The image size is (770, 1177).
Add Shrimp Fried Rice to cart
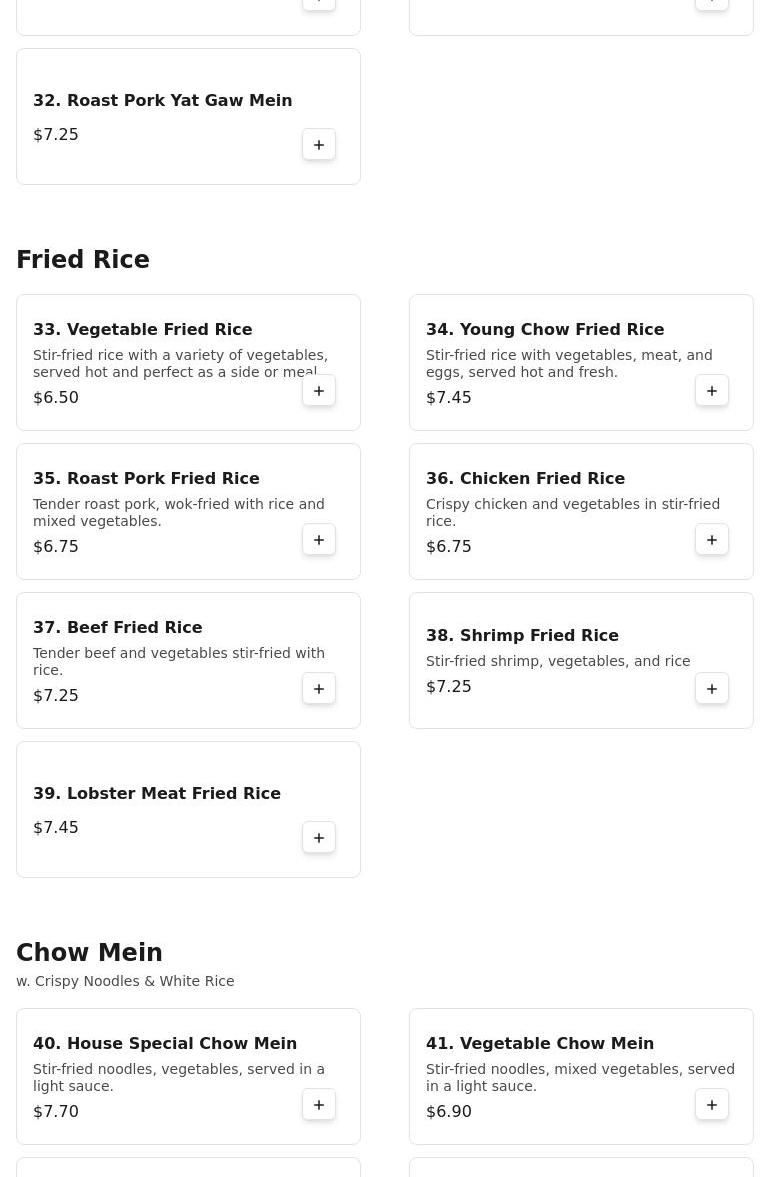pos(712,689)
